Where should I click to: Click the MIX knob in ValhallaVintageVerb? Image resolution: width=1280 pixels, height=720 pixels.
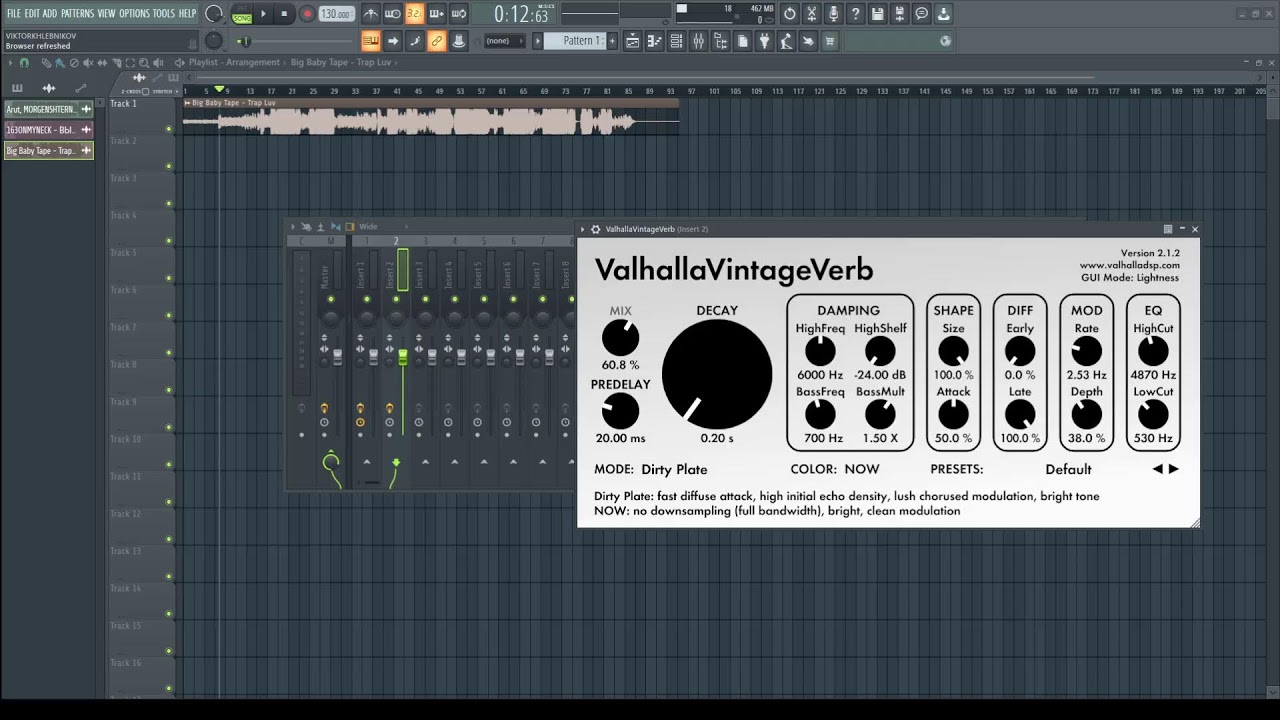[620, 338]
